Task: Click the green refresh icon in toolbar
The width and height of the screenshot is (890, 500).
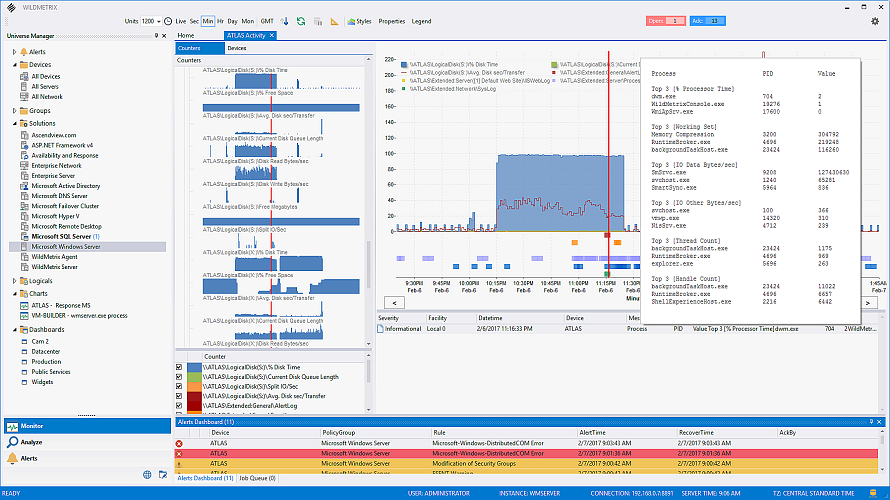Action: [301, 21]
